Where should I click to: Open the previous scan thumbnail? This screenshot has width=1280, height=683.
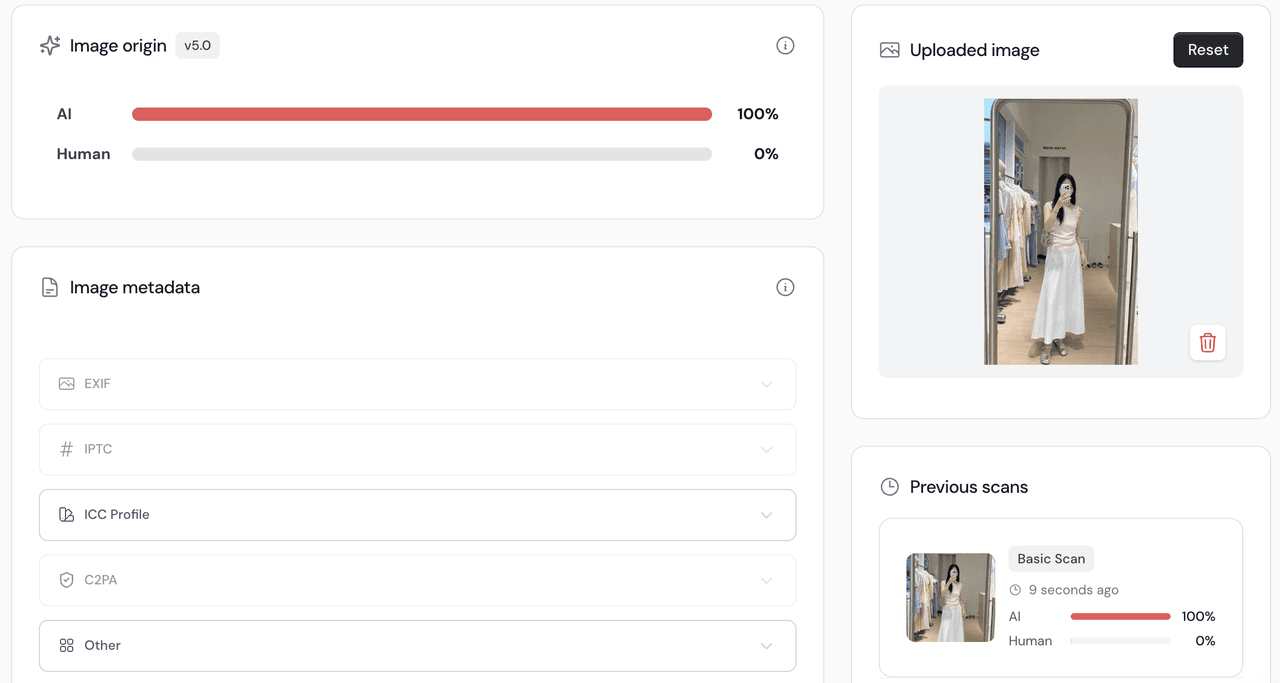(950, 598)
